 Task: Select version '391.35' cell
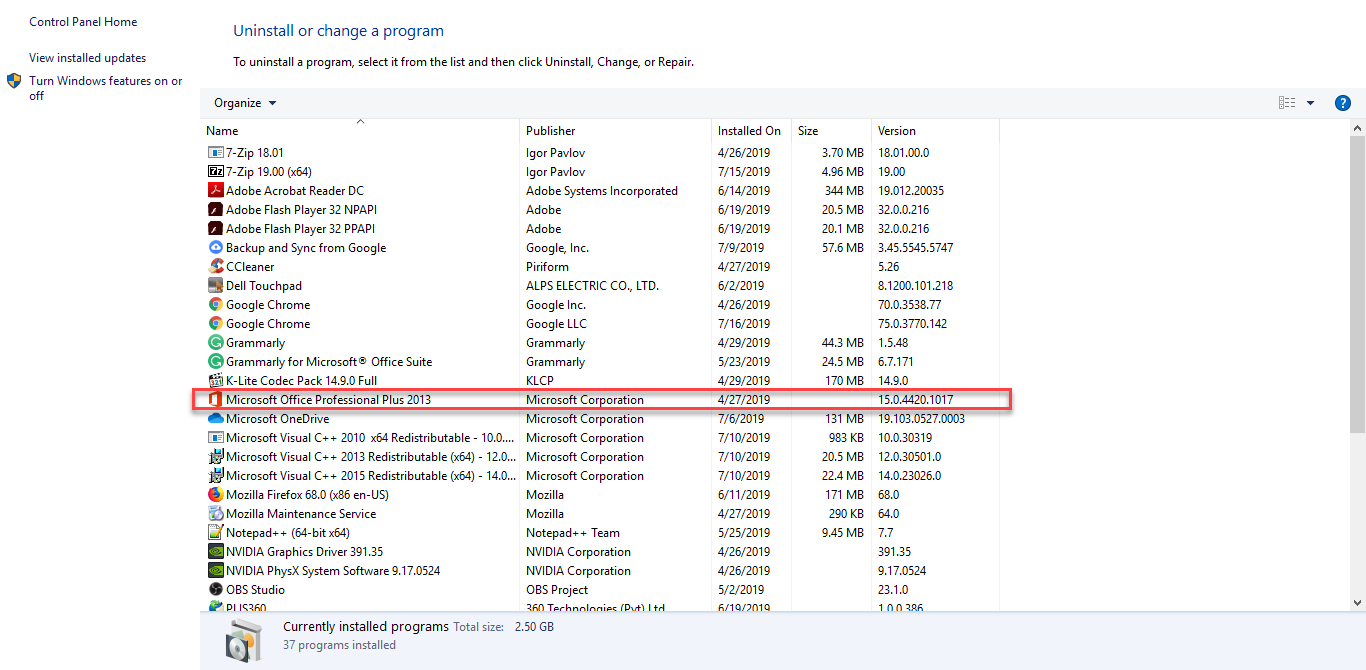(x=896, y=552)
